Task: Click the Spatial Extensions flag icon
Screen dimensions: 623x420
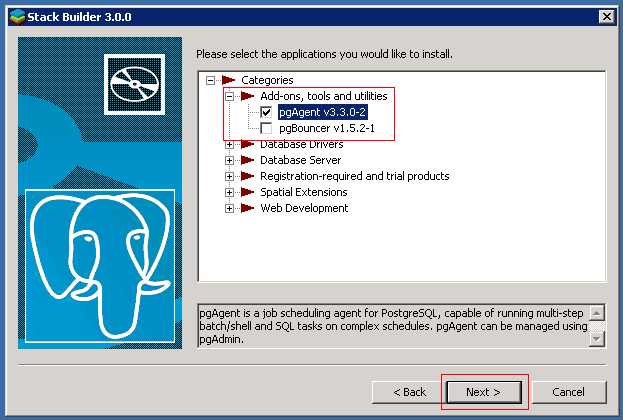Action: 248,192
